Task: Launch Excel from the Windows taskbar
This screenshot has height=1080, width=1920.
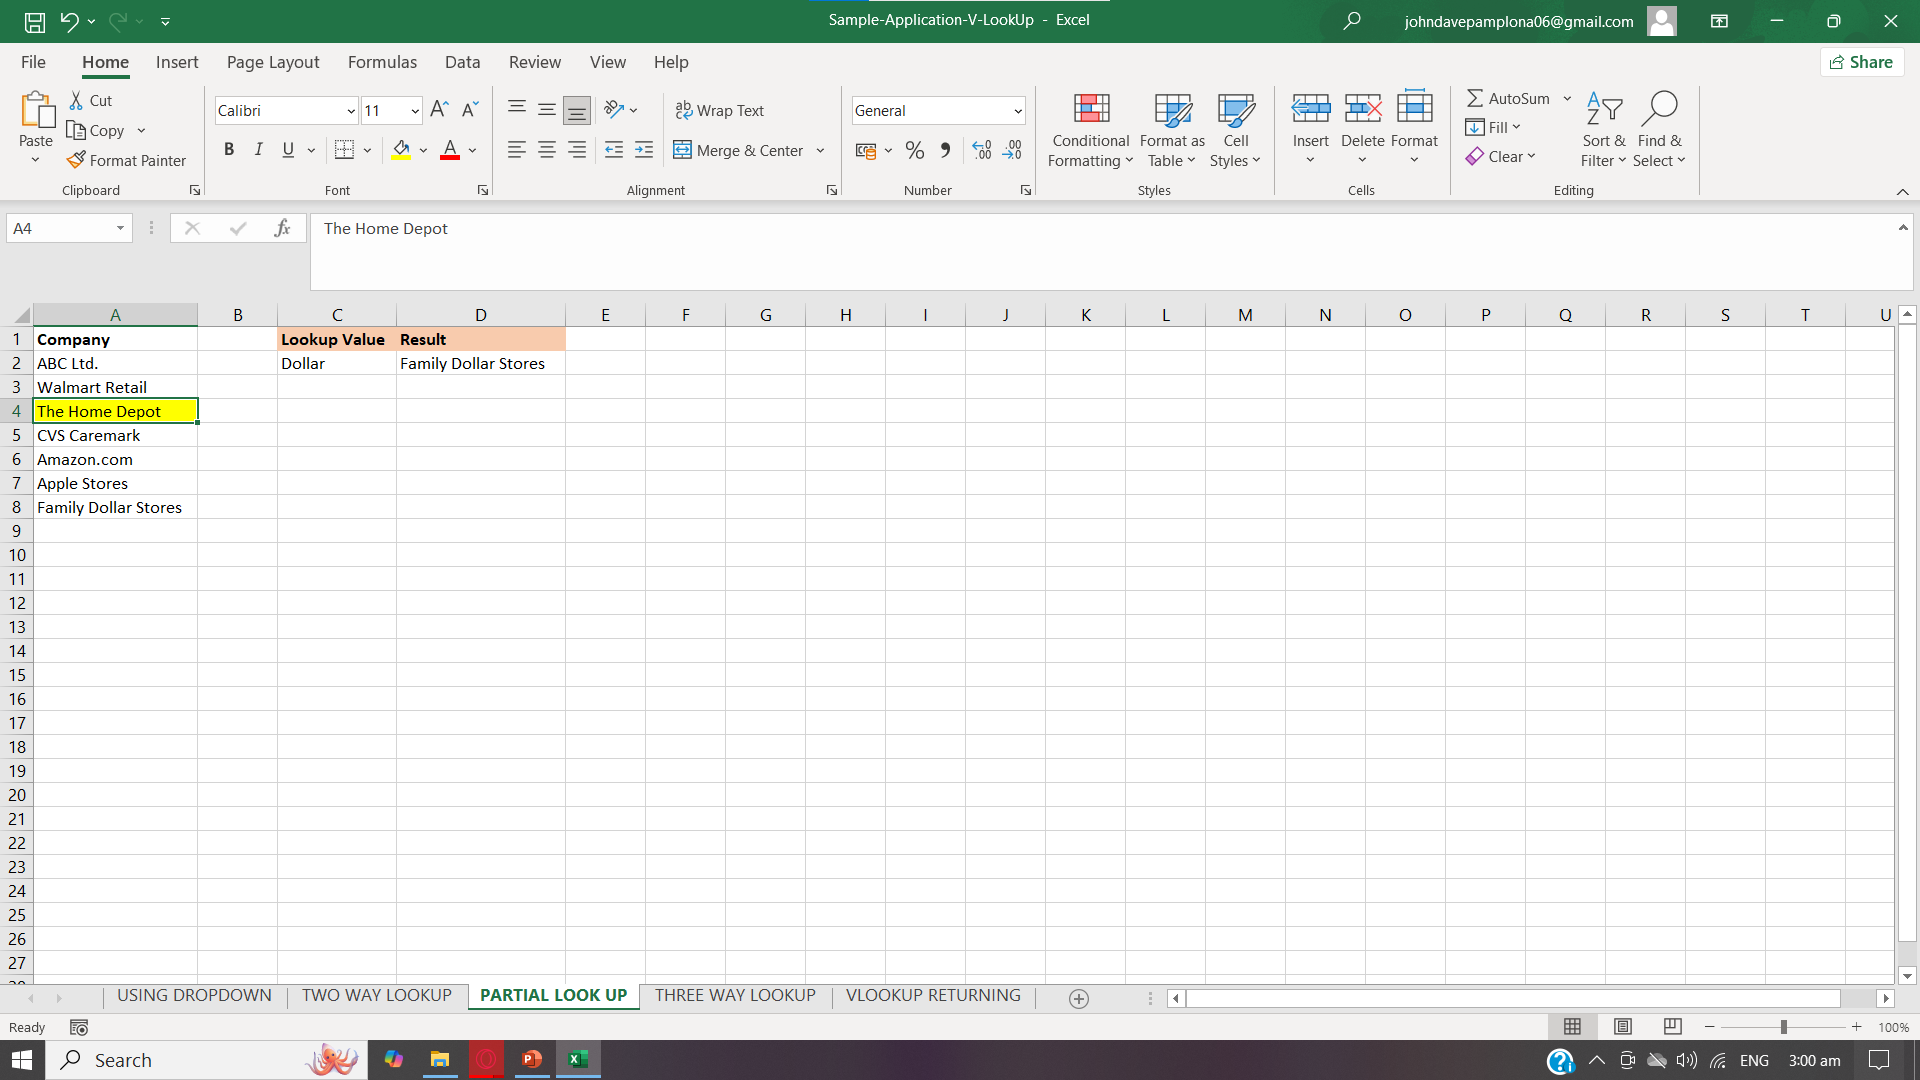Action: pos(578,1059)
